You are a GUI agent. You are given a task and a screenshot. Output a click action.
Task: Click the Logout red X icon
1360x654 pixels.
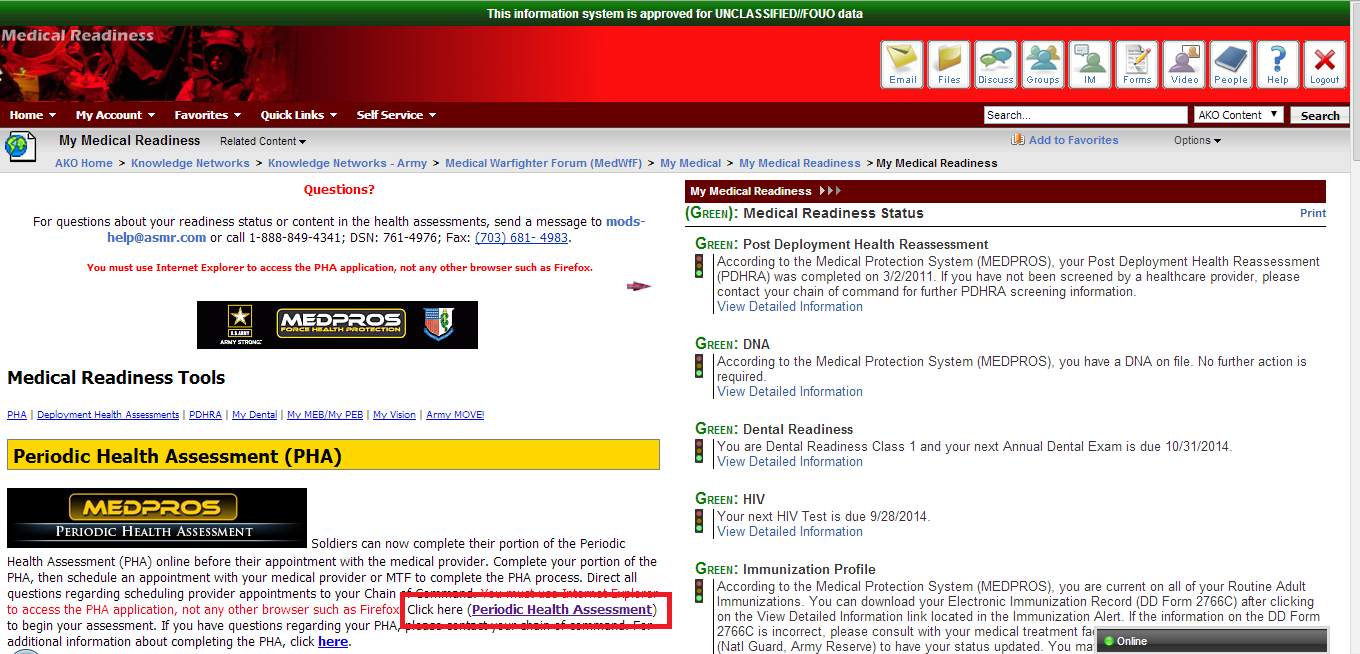point(1325,64)
